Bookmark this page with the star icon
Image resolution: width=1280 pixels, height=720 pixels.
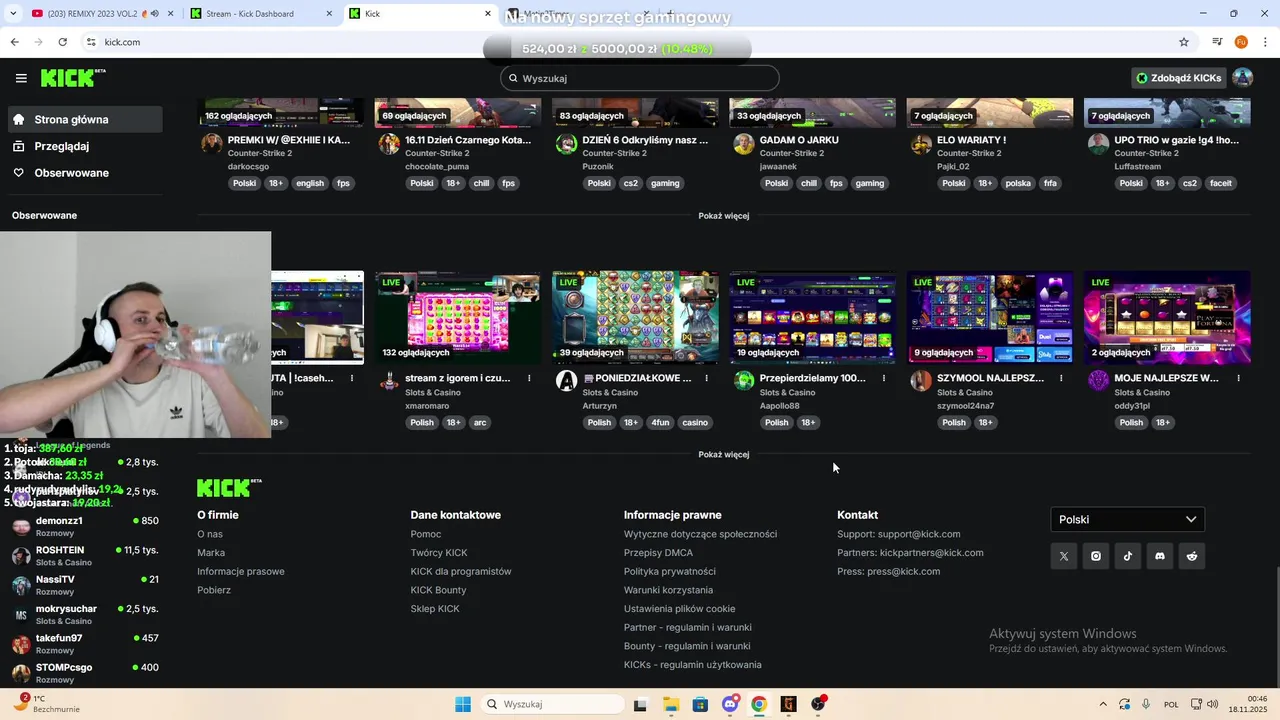[x=1184, y=42]
